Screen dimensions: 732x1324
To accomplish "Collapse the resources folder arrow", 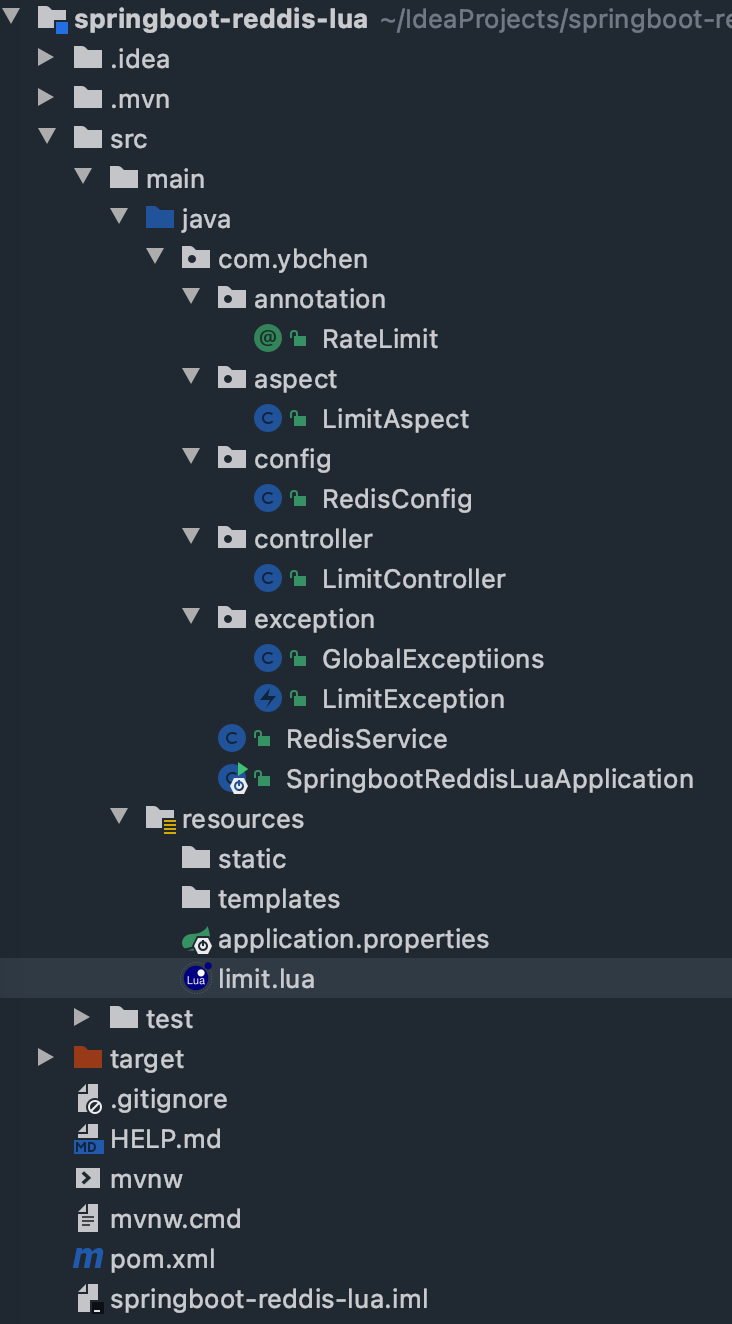I will point(120,817).
